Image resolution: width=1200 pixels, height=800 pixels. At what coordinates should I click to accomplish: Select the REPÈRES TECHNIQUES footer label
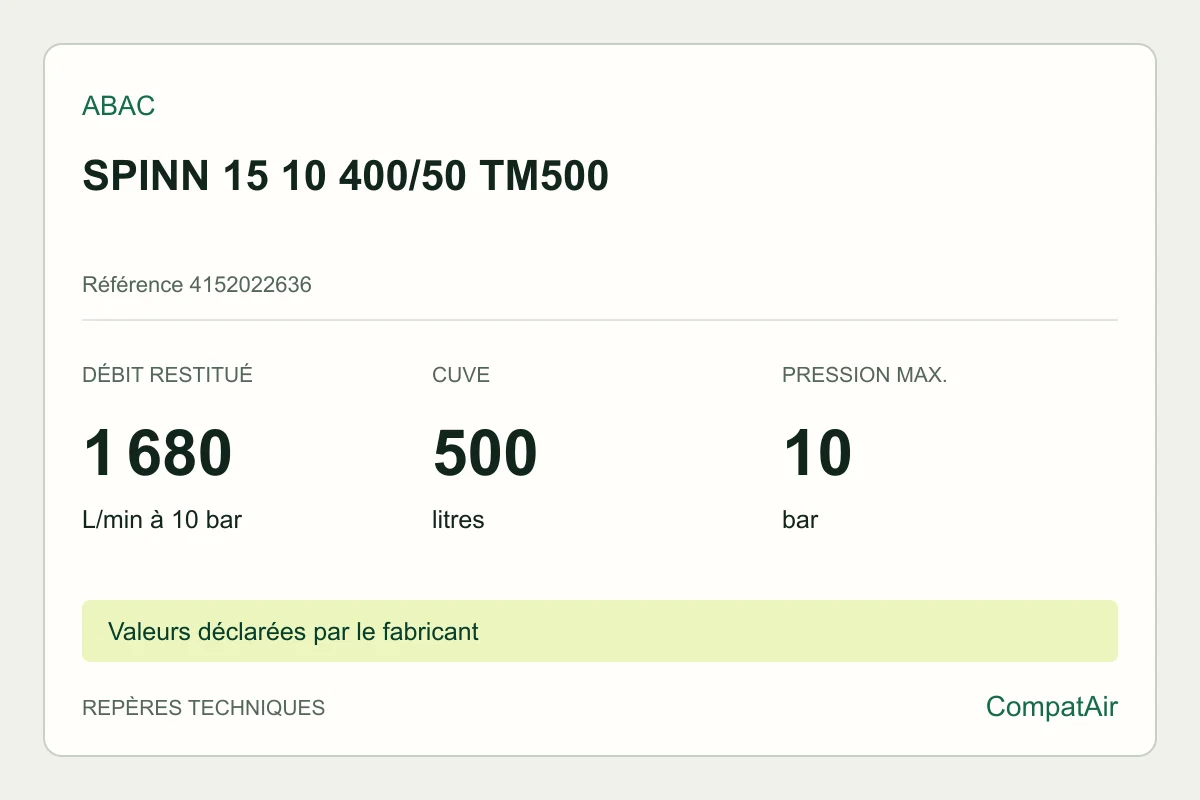pos(203,708)
